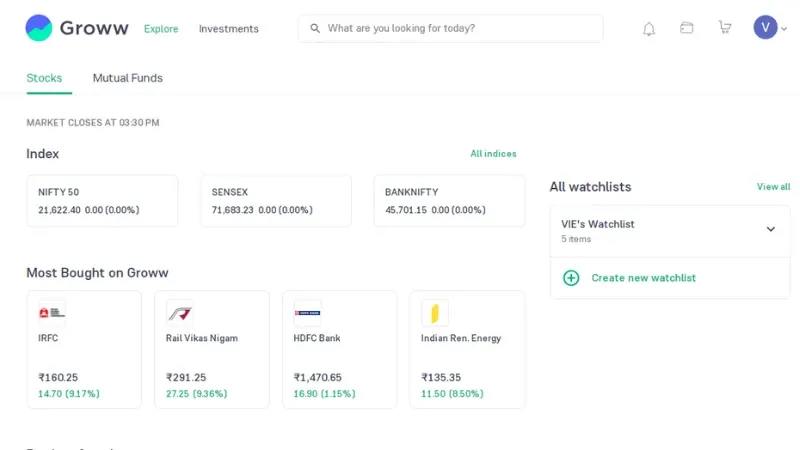Click the '5 items' watchlist count
The height and width of the screenshot is (450, 800).
point(576,239)
